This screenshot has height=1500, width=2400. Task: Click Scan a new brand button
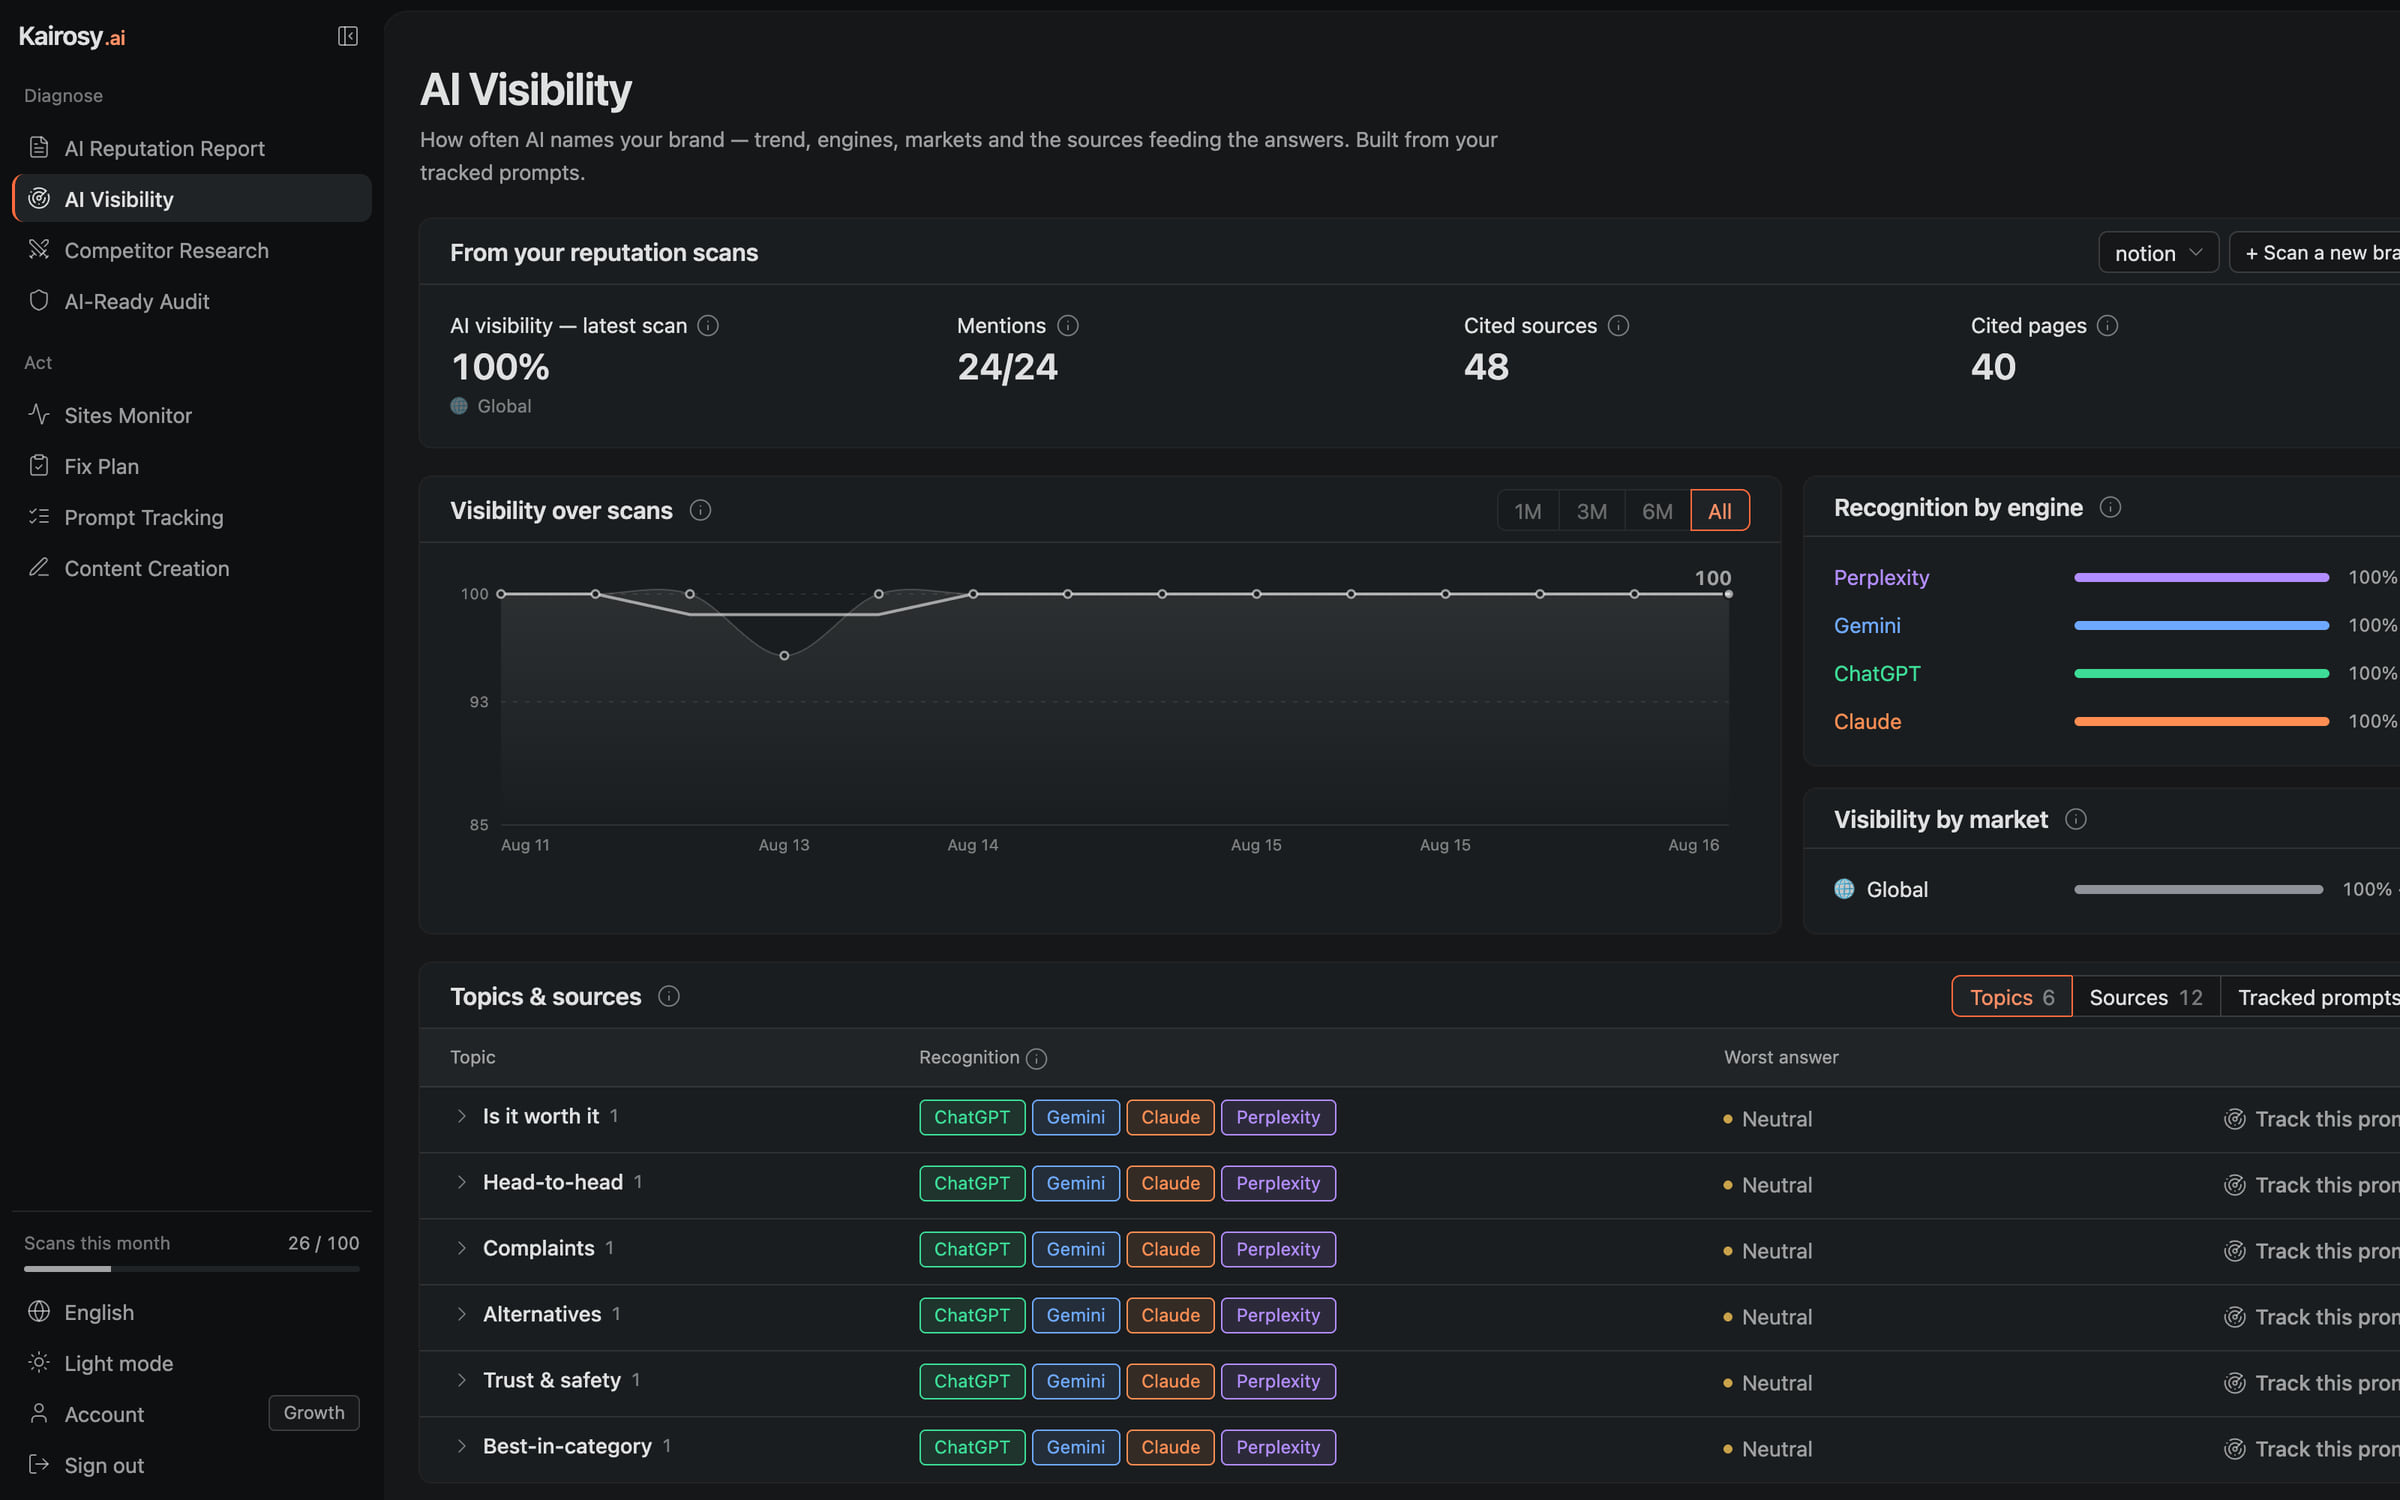(x=2316, y=253)
